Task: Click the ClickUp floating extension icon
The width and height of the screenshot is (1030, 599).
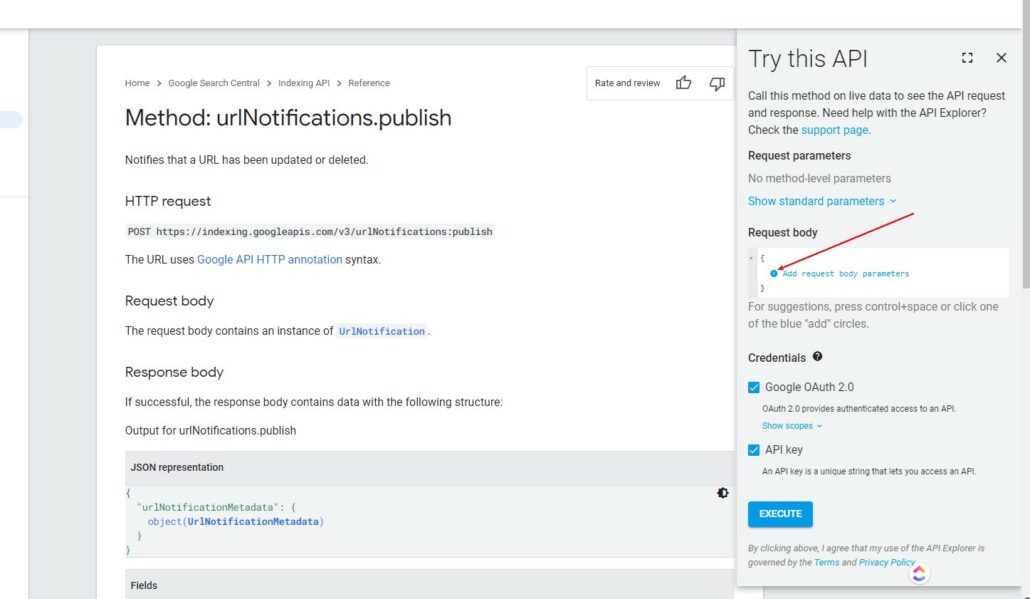Action: pyautogui.click(x=919, y=573)
